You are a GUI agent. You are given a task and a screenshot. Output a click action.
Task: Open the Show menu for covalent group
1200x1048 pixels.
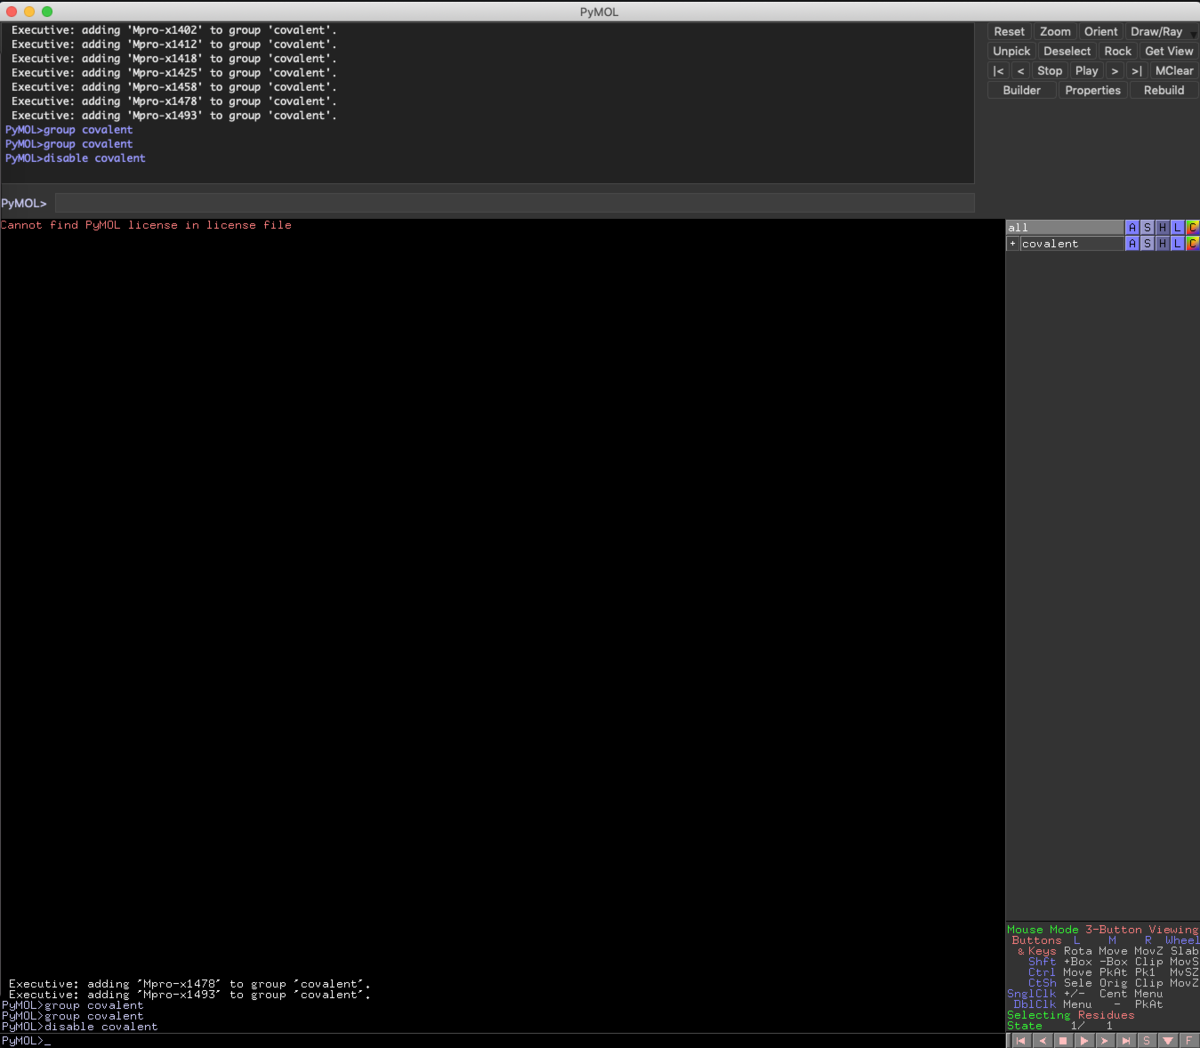coord(1147,244)
